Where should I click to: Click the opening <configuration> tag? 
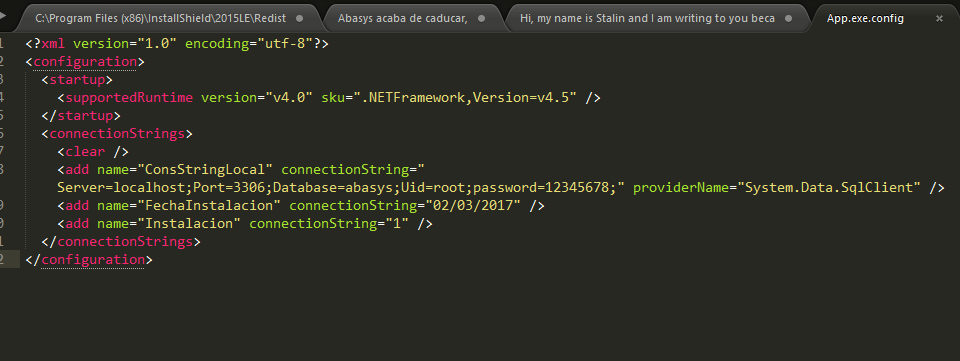85,62
